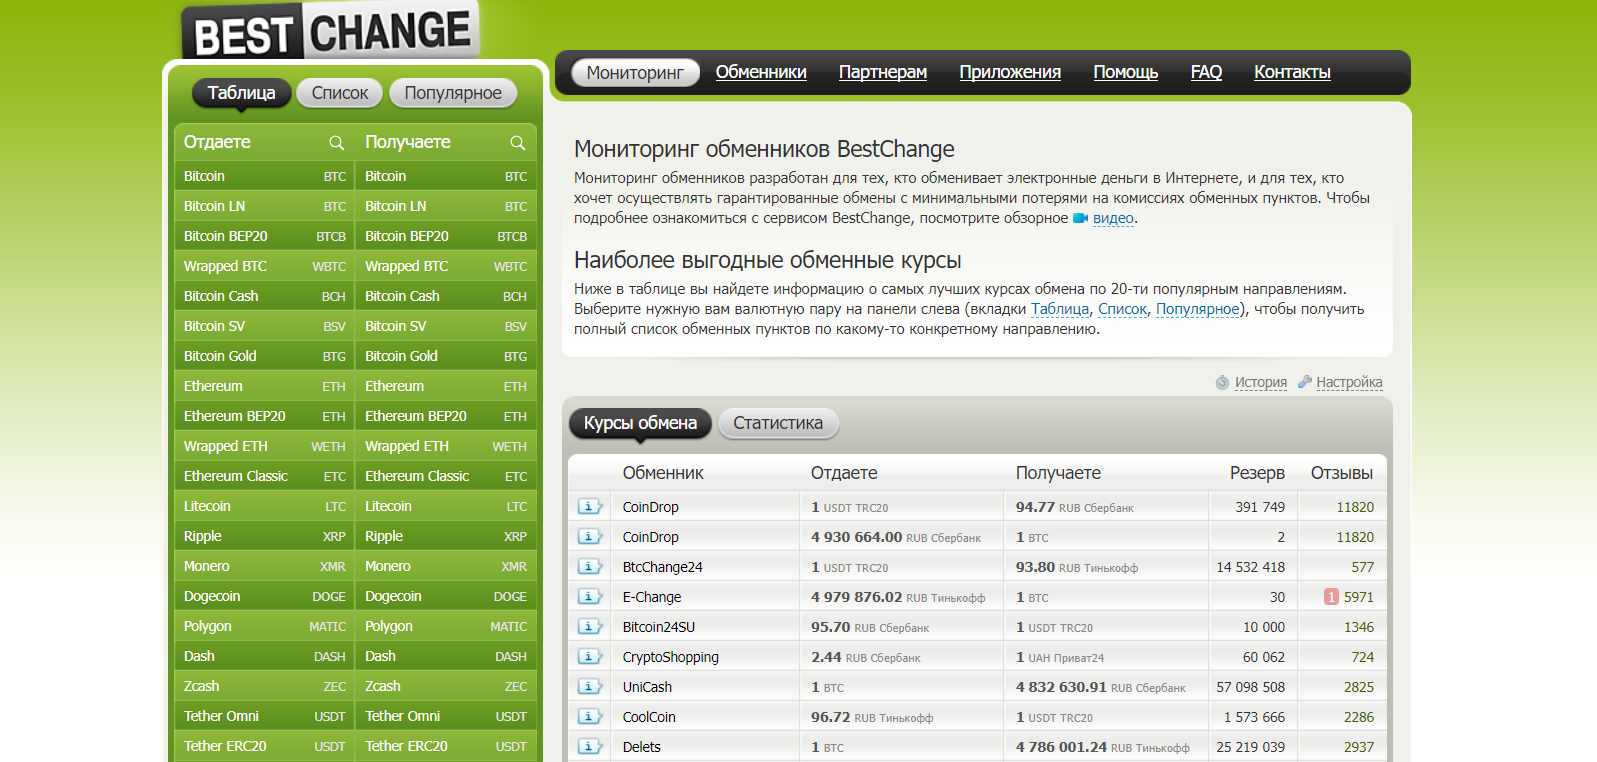The image size is (1597, 762).
Task: Open the Delets exchanger link
Action: (642, 747)
